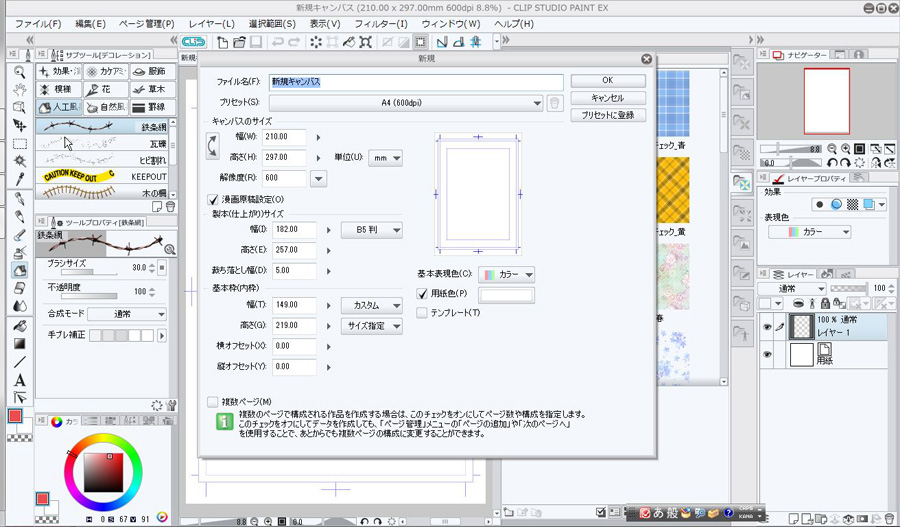900x527 pixels.
Task: Click the new file toolbar icon
Action: pyautogui.click(x=224, y=42)
